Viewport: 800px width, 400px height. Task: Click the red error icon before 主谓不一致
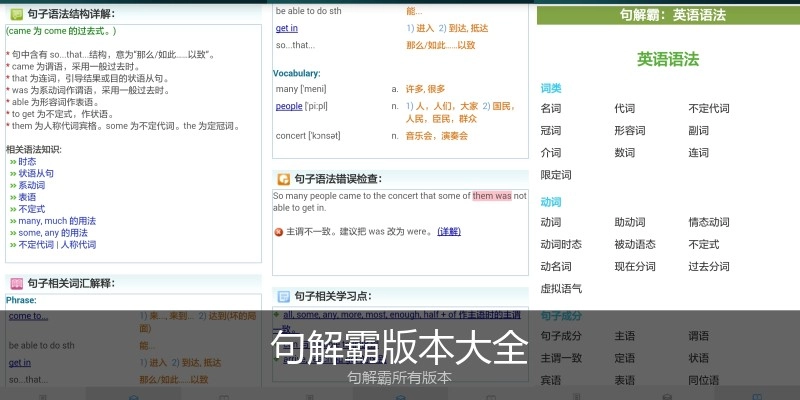point(279,232)
